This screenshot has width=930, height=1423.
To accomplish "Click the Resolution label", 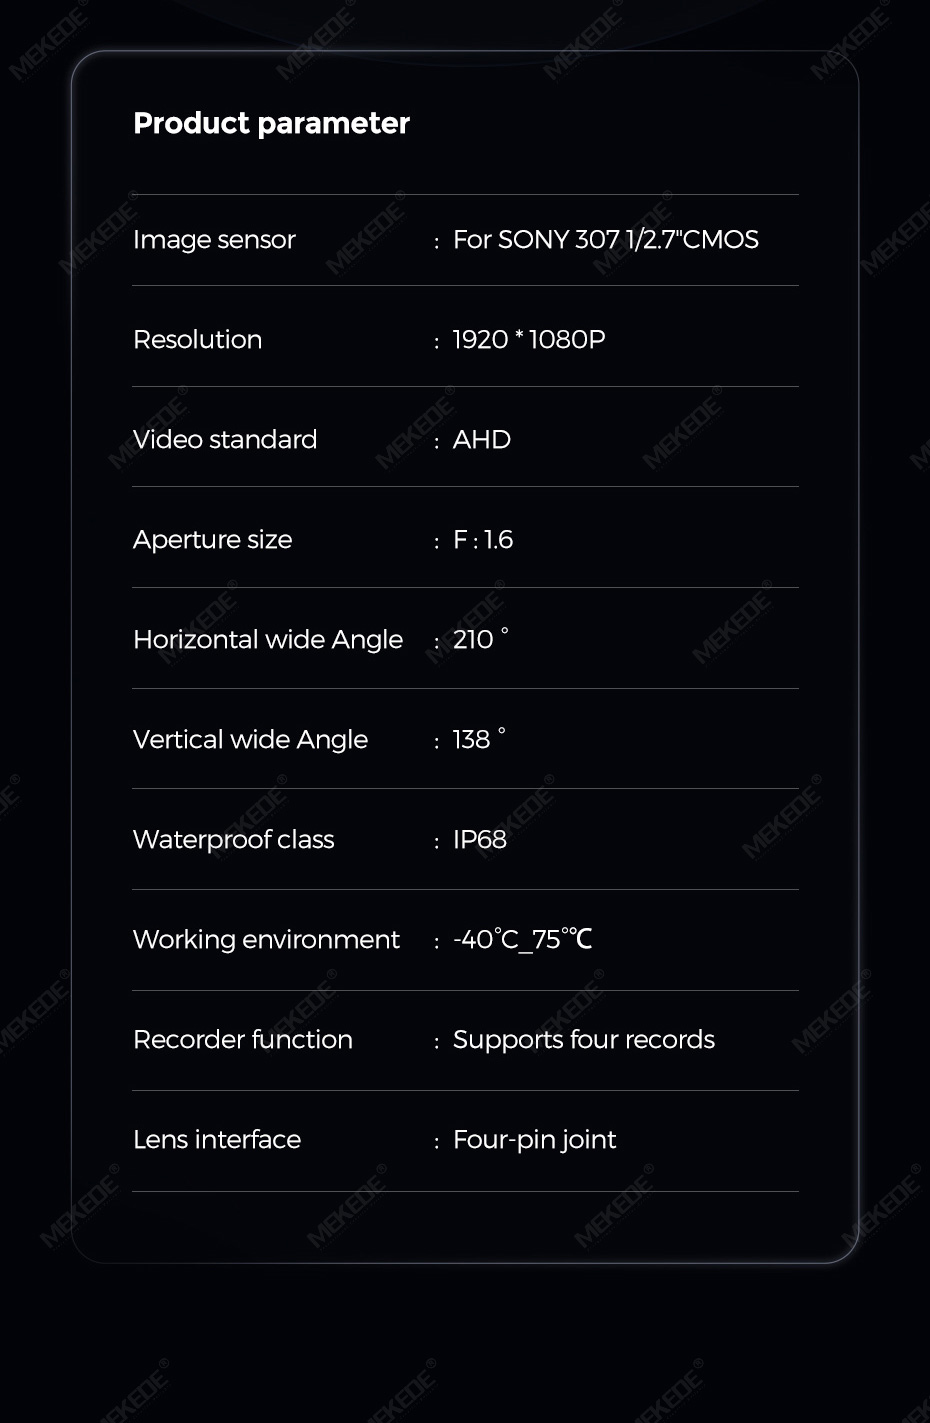I will [x=197, y=340].
